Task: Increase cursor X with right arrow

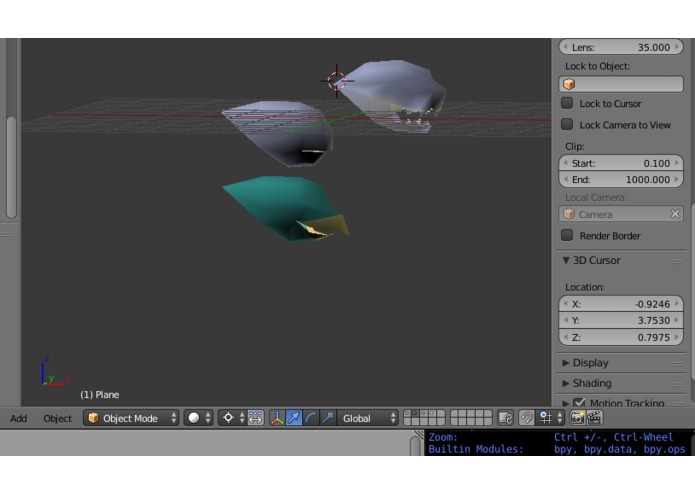Action: coord(677,304)
